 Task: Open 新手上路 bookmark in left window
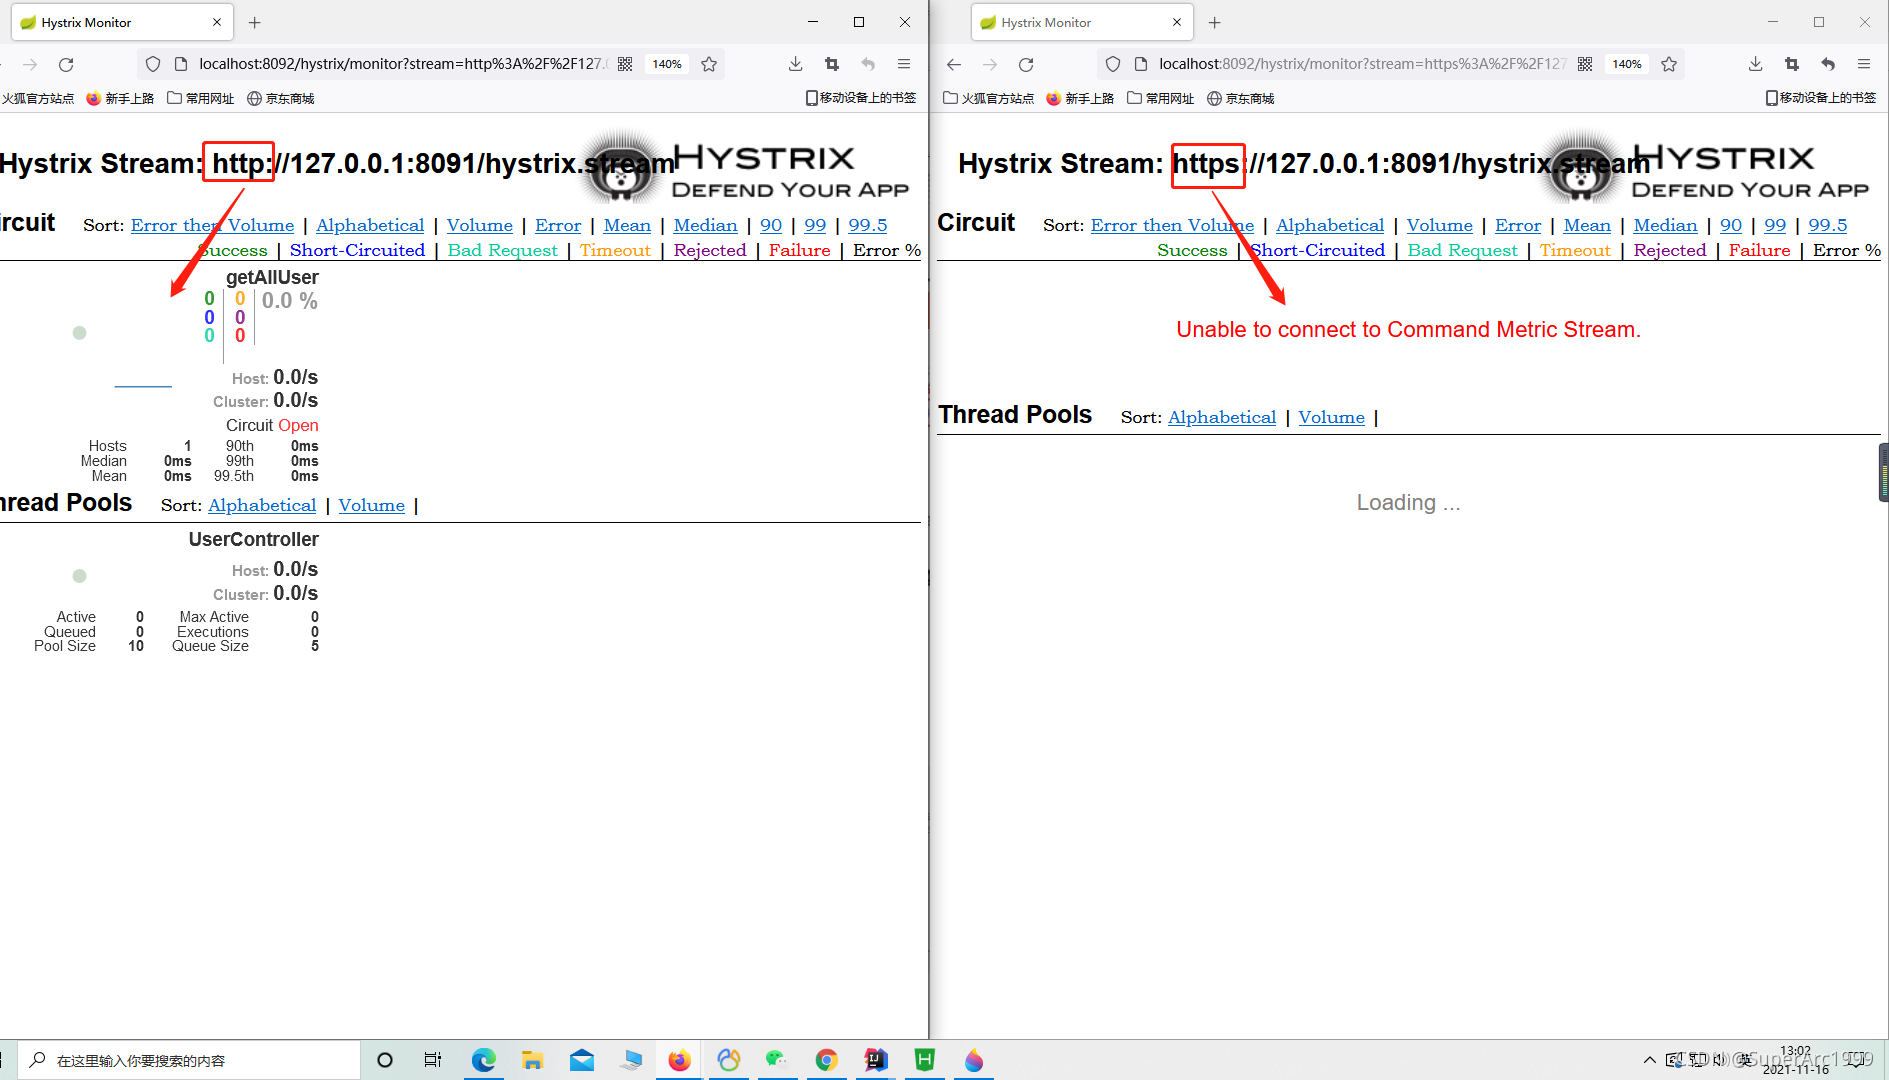[120, 98]
